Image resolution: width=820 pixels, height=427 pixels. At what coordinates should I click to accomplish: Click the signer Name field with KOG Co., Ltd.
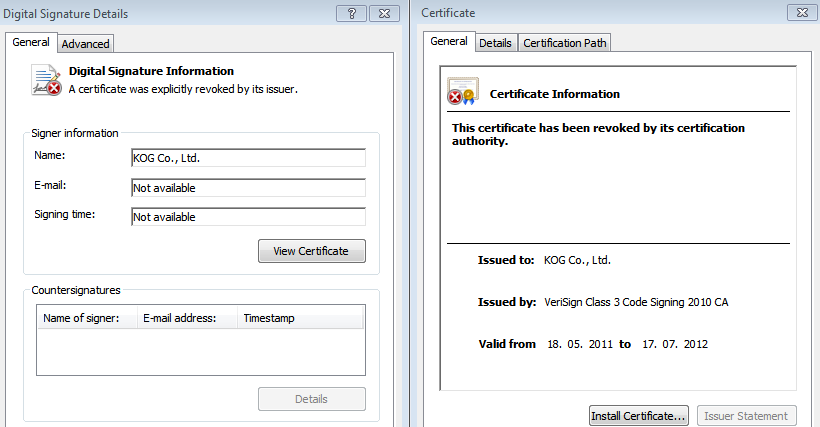pyautogui.click(x=248, y=158)
